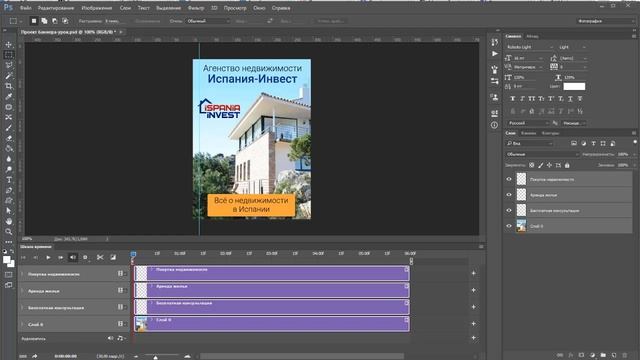Click the timeline zoom slider handle
This screenshot has width=640, height=360.
[155, 357]
